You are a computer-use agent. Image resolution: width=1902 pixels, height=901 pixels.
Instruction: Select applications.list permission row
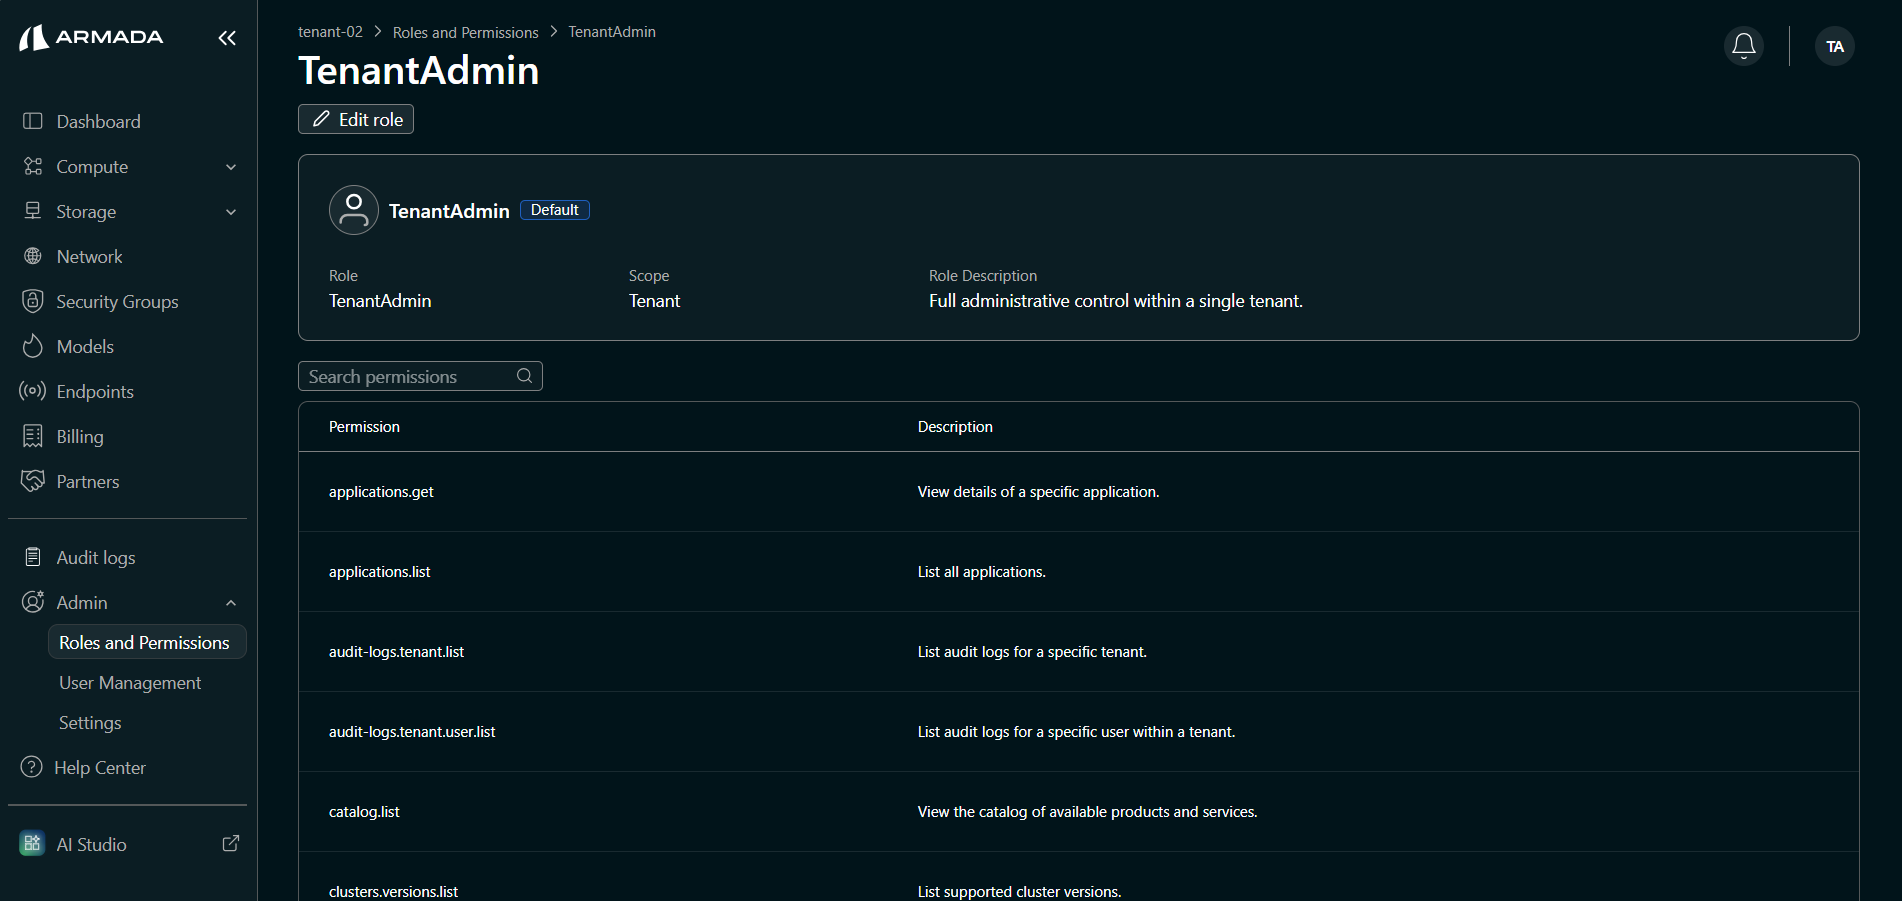[x=1078, y=572]
